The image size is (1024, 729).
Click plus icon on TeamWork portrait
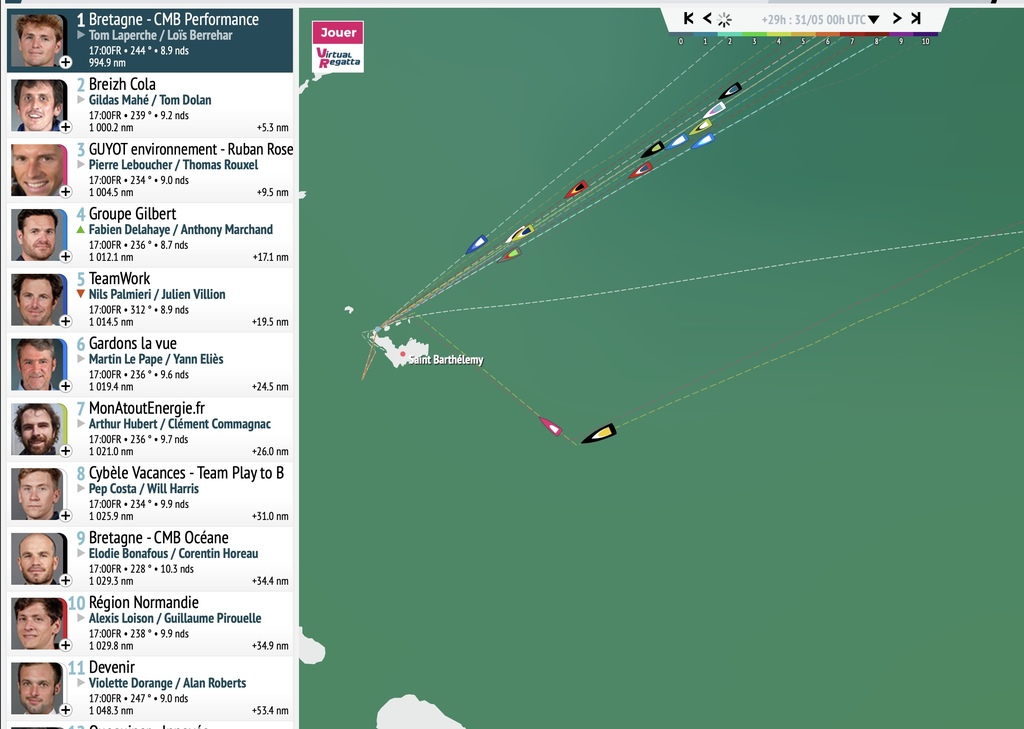(65, 321)
